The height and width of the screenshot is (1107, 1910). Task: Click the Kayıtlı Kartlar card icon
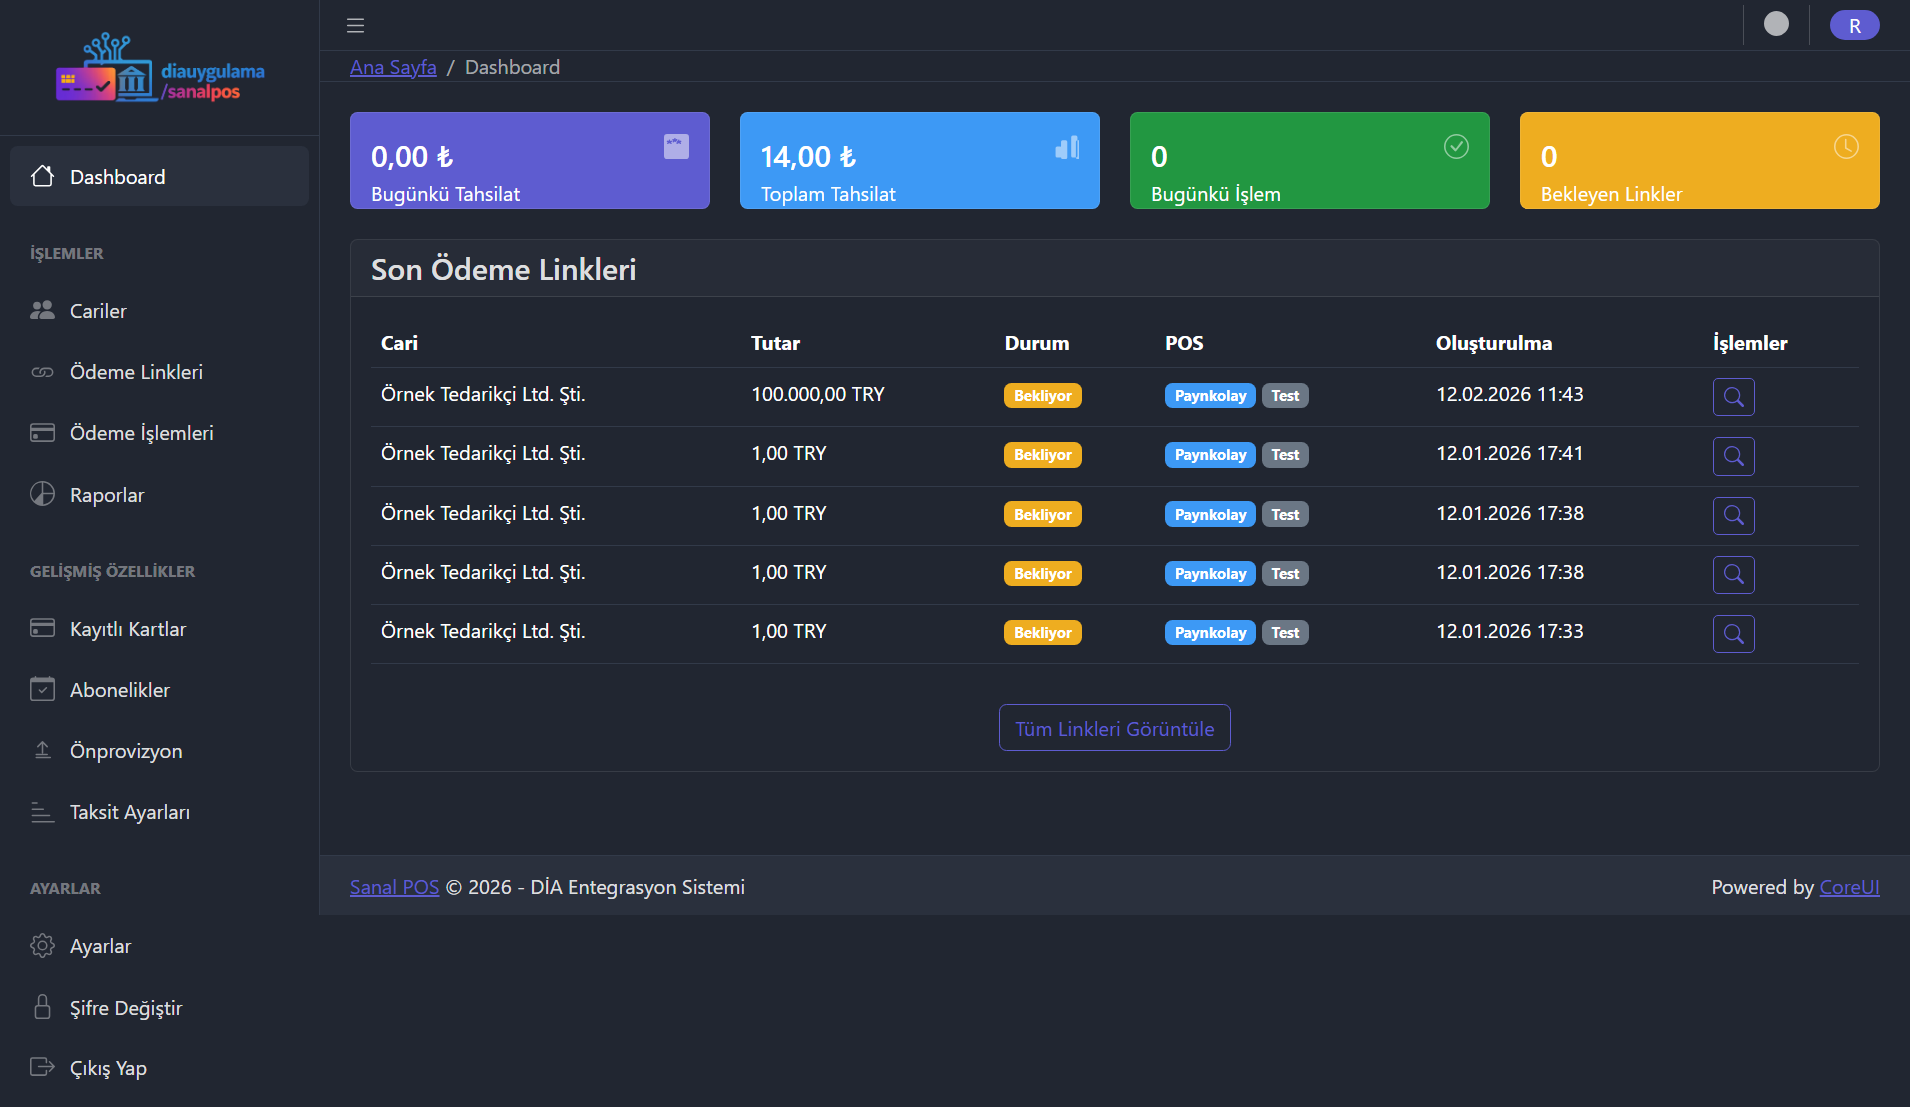coord(42,628)
